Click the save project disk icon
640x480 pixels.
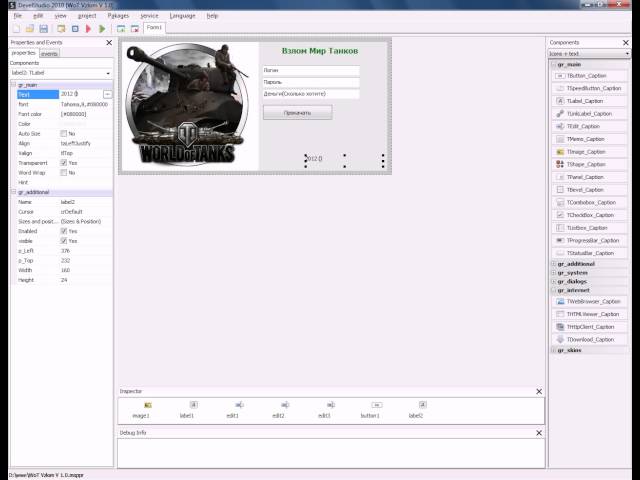(x=43, y=29)
